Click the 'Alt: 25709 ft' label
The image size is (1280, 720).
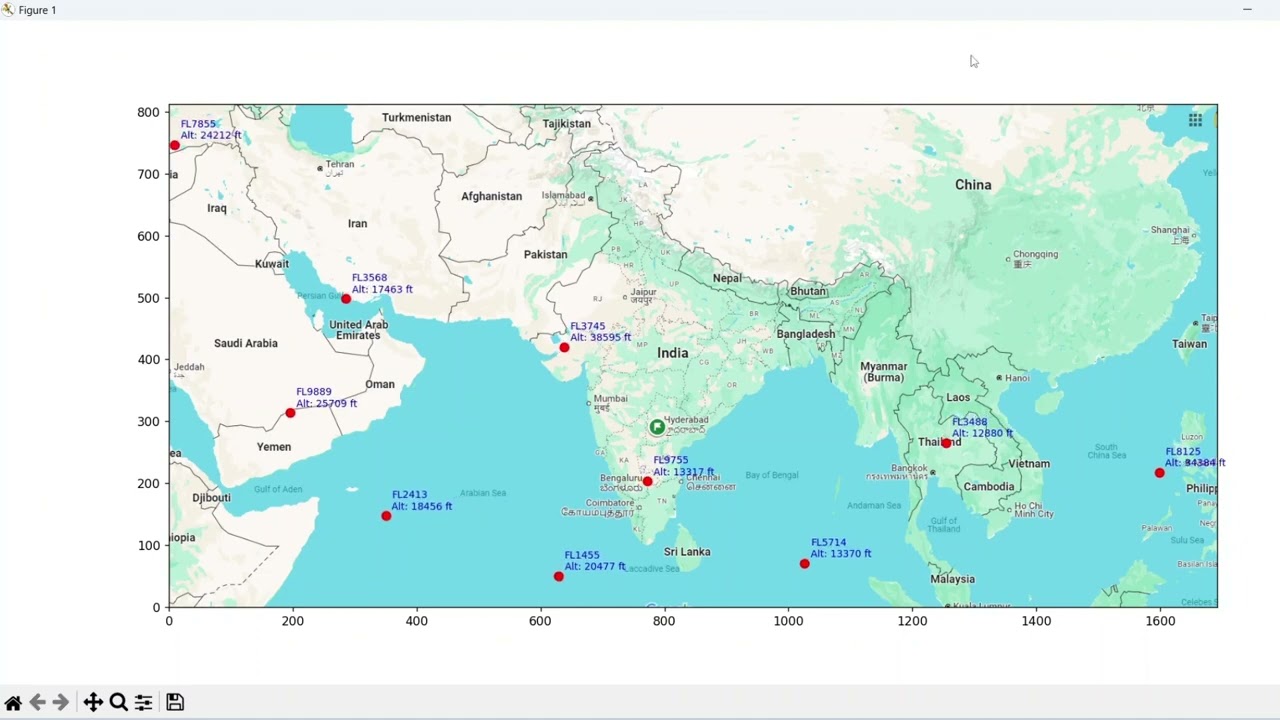tap(326, 403)
